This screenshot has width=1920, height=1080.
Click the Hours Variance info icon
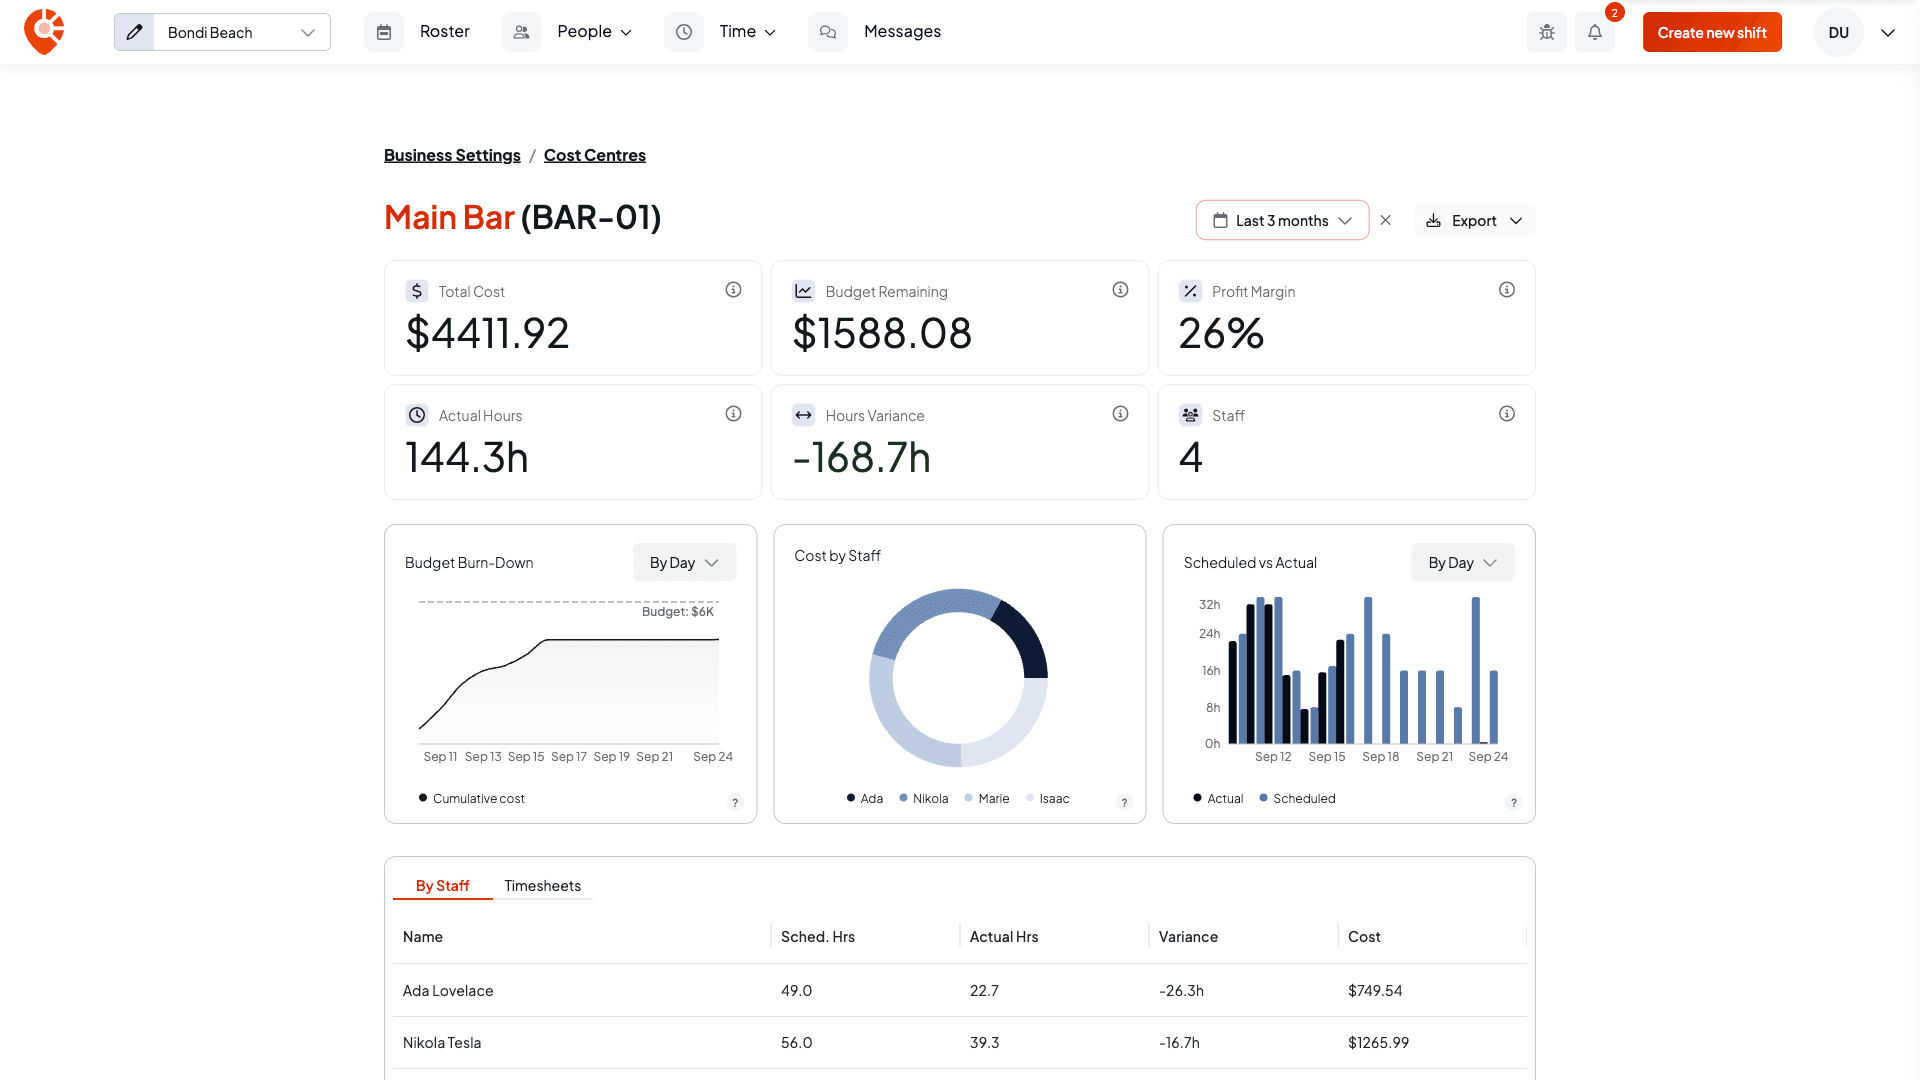[1121, 414]
